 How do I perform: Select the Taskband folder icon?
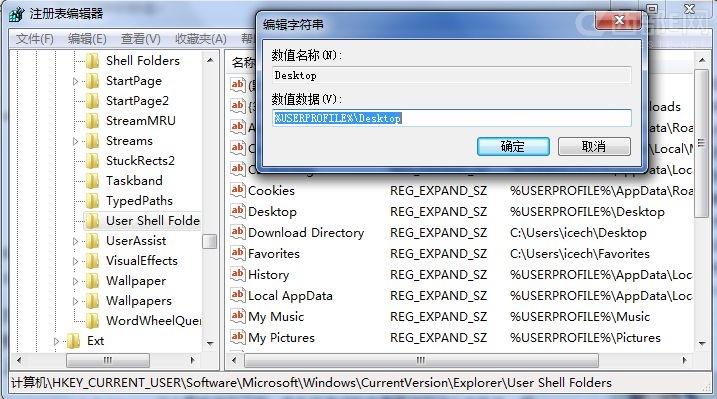tap(92, 181)
